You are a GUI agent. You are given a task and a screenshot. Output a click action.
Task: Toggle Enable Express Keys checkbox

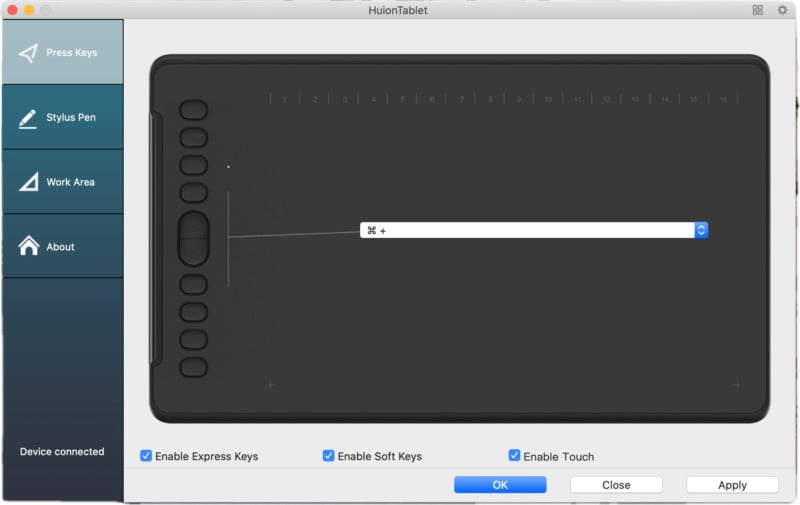click(x=146, y=456)
